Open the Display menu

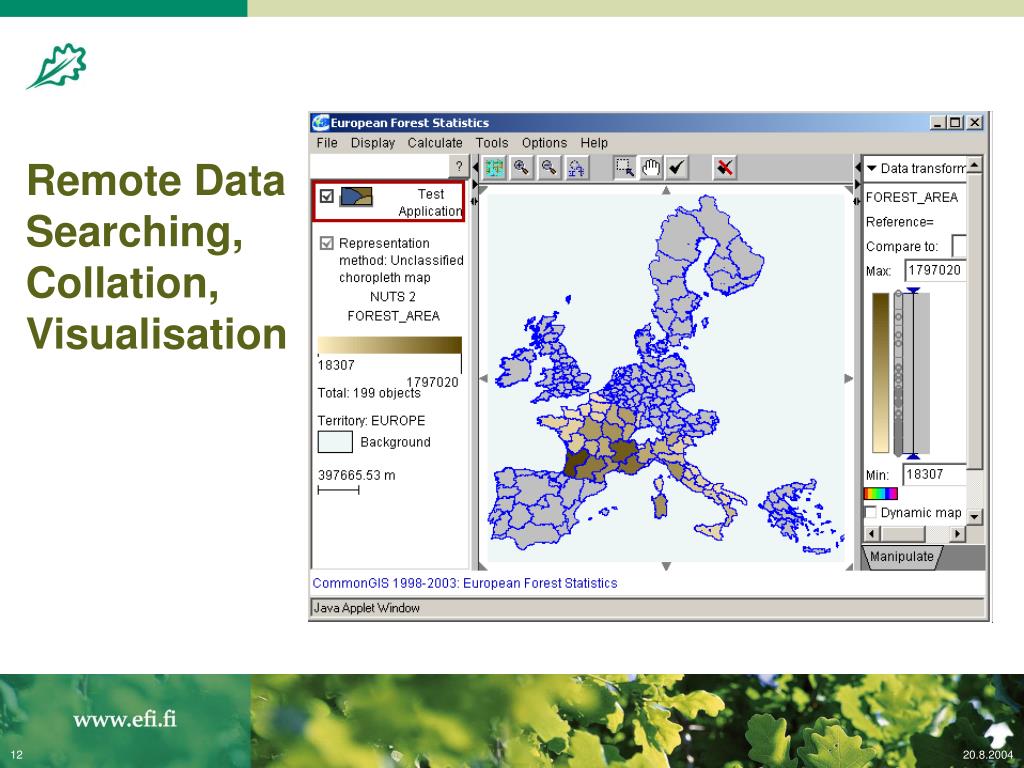(x=373, y=143)
